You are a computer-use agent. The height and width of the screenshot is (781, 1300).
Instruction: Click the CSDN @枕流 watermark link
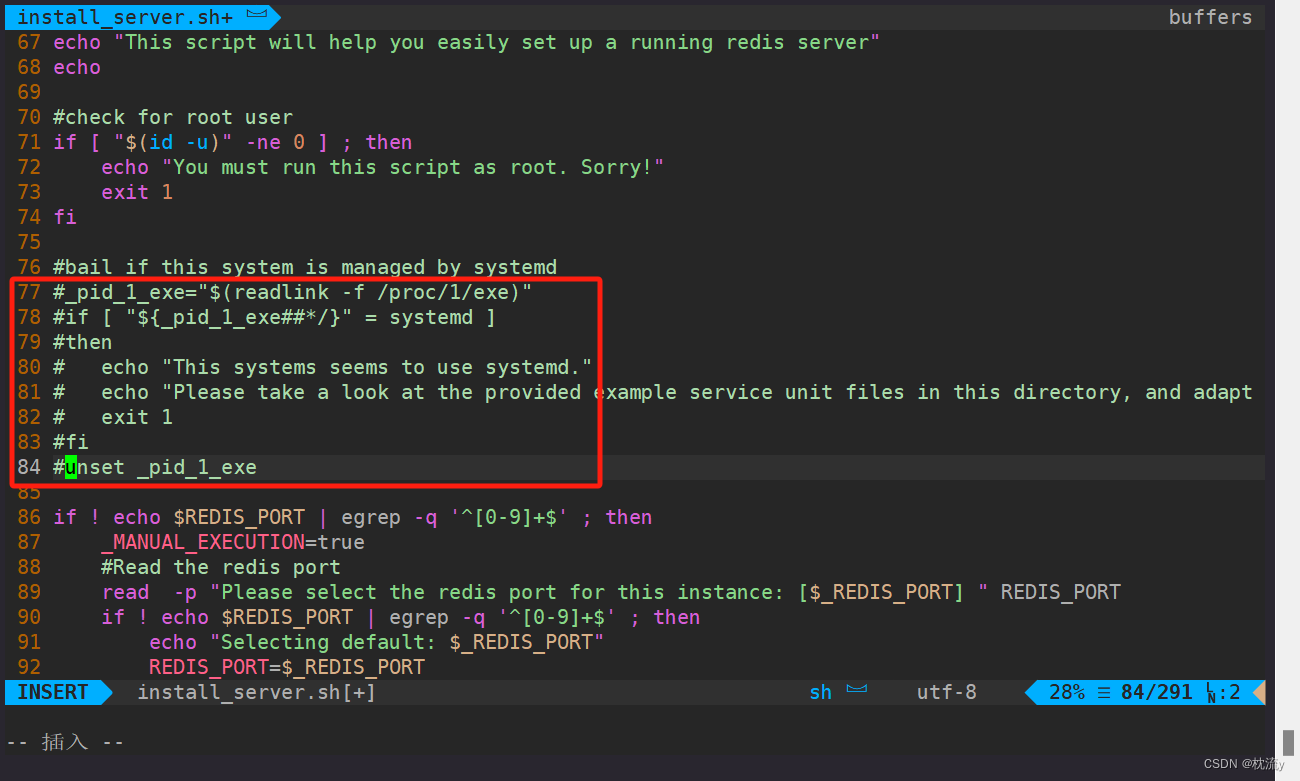[x=1241, y=763]
